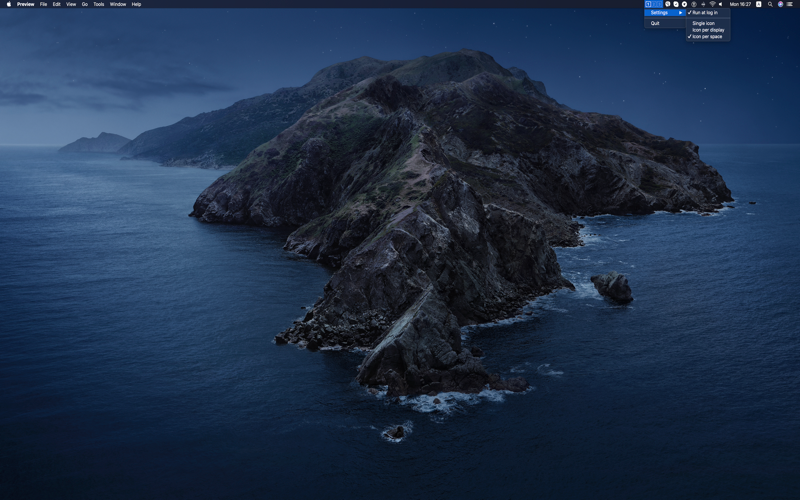Select Icon per space mode

click(708, 36)
